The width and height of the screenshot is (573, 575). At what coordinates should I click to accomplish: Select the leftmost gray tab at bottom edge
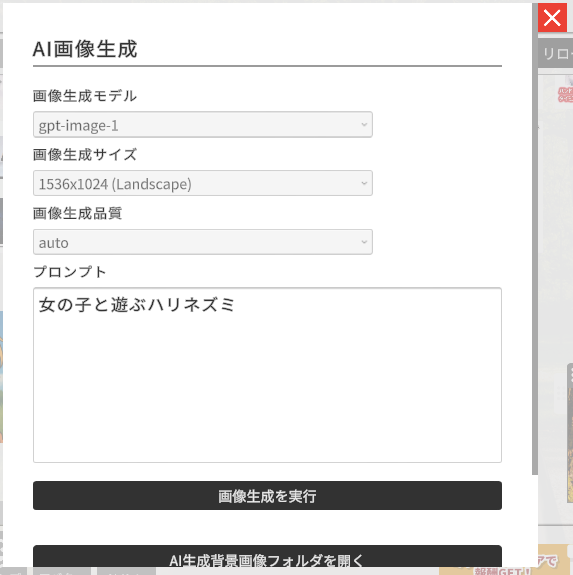tap(13, 571)
